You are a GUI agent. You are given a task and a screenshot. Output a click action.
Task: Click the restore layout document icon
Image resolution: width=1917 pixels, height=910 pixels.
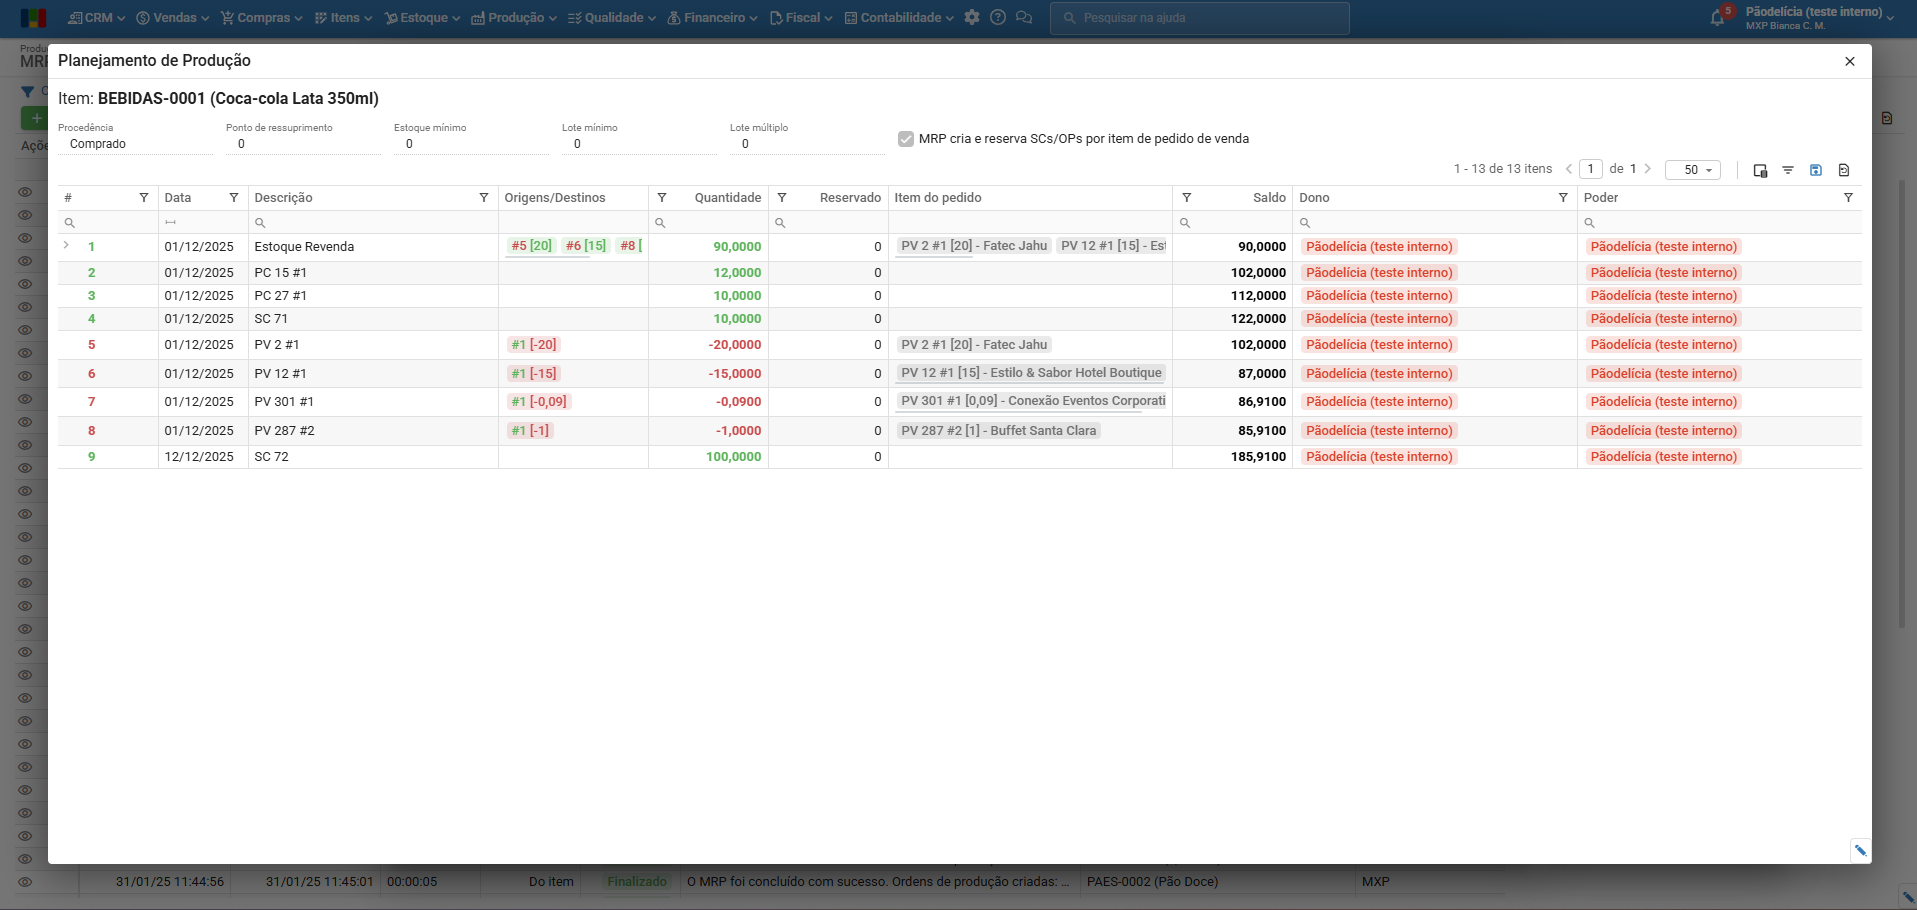tap(1844, 170)
